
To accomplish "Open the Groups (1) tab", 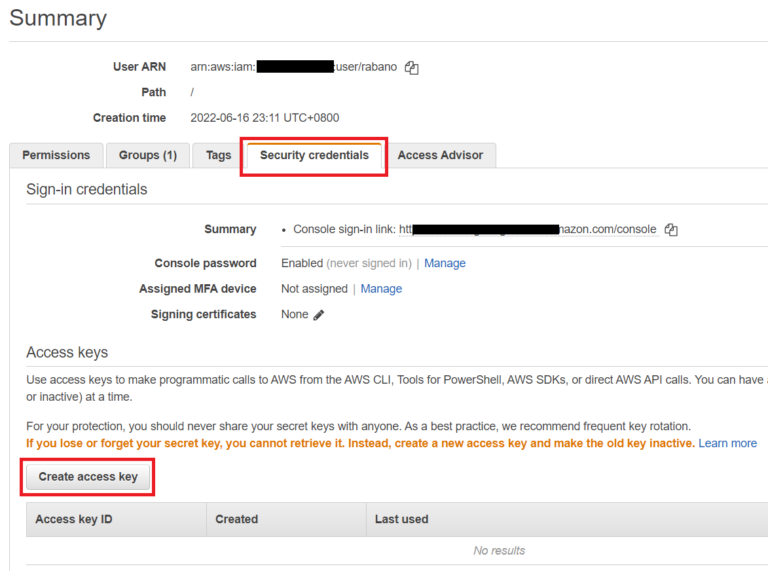I will (x=148, y=155).
